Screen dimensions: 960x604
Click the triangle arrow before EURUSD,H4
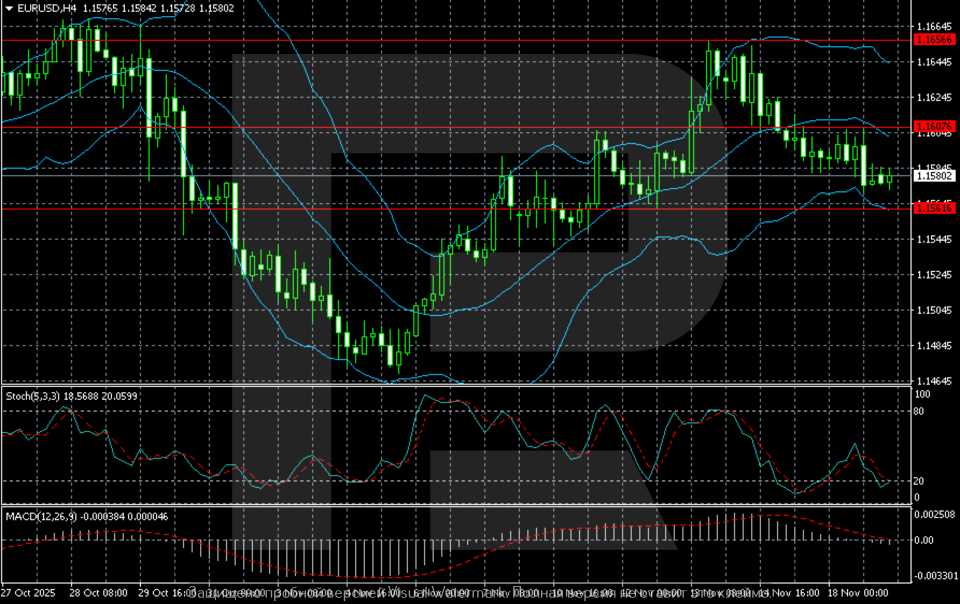point(7,8)
